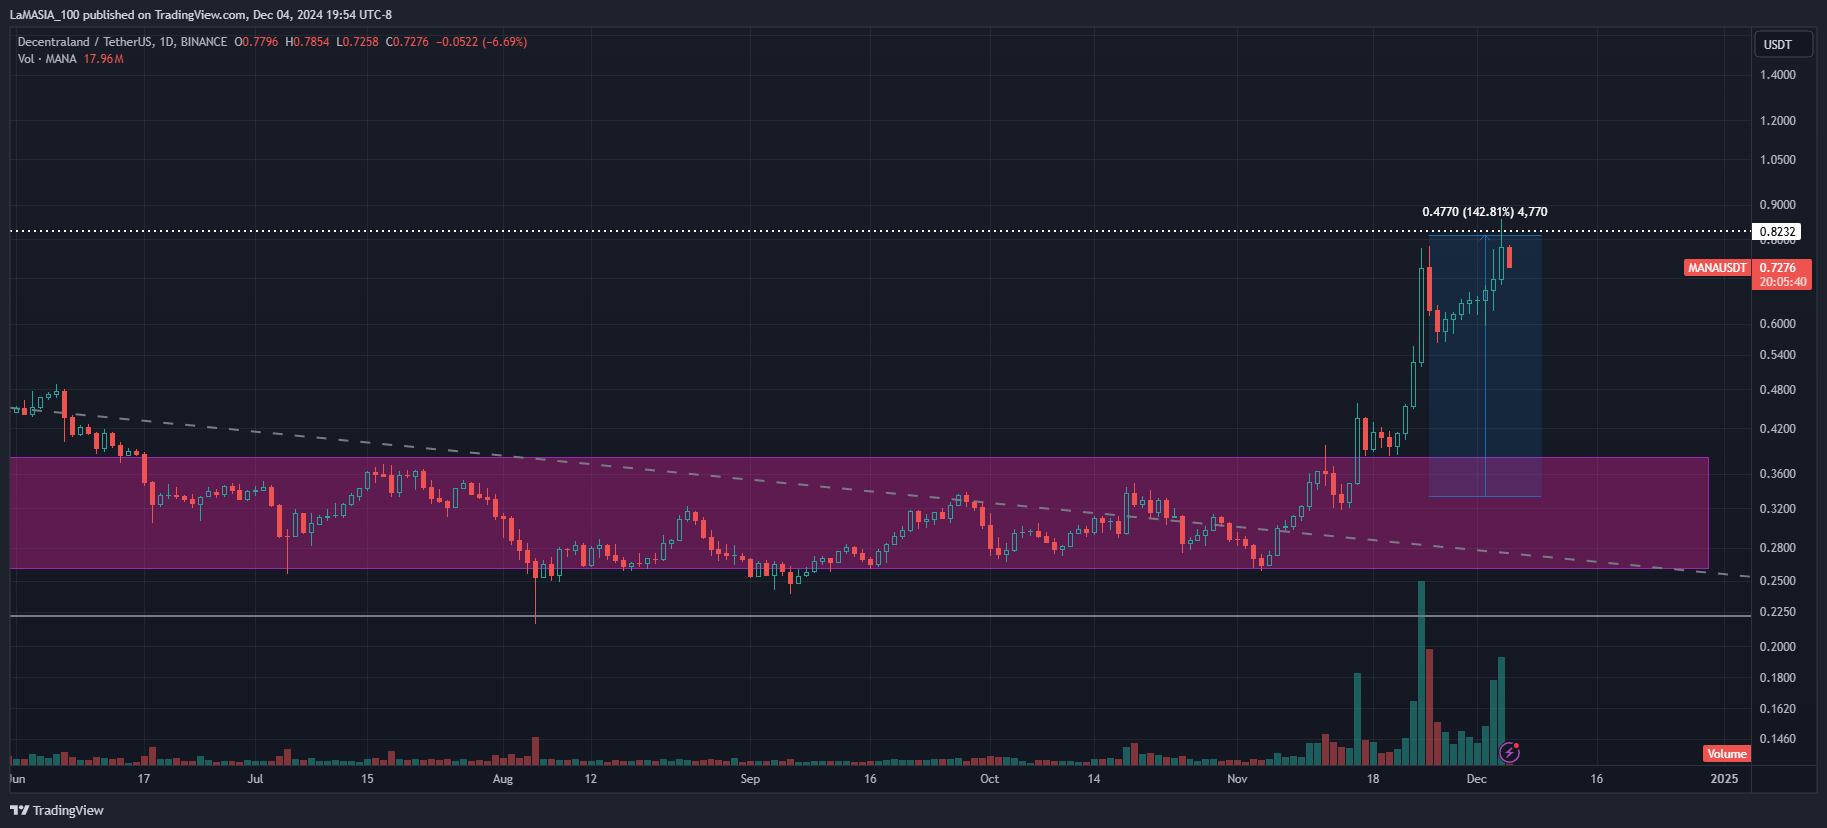Click the red Volume indicator label
Image resolution: width=1827 pixels, height=828 pixels.
(x=1727, y=754)
